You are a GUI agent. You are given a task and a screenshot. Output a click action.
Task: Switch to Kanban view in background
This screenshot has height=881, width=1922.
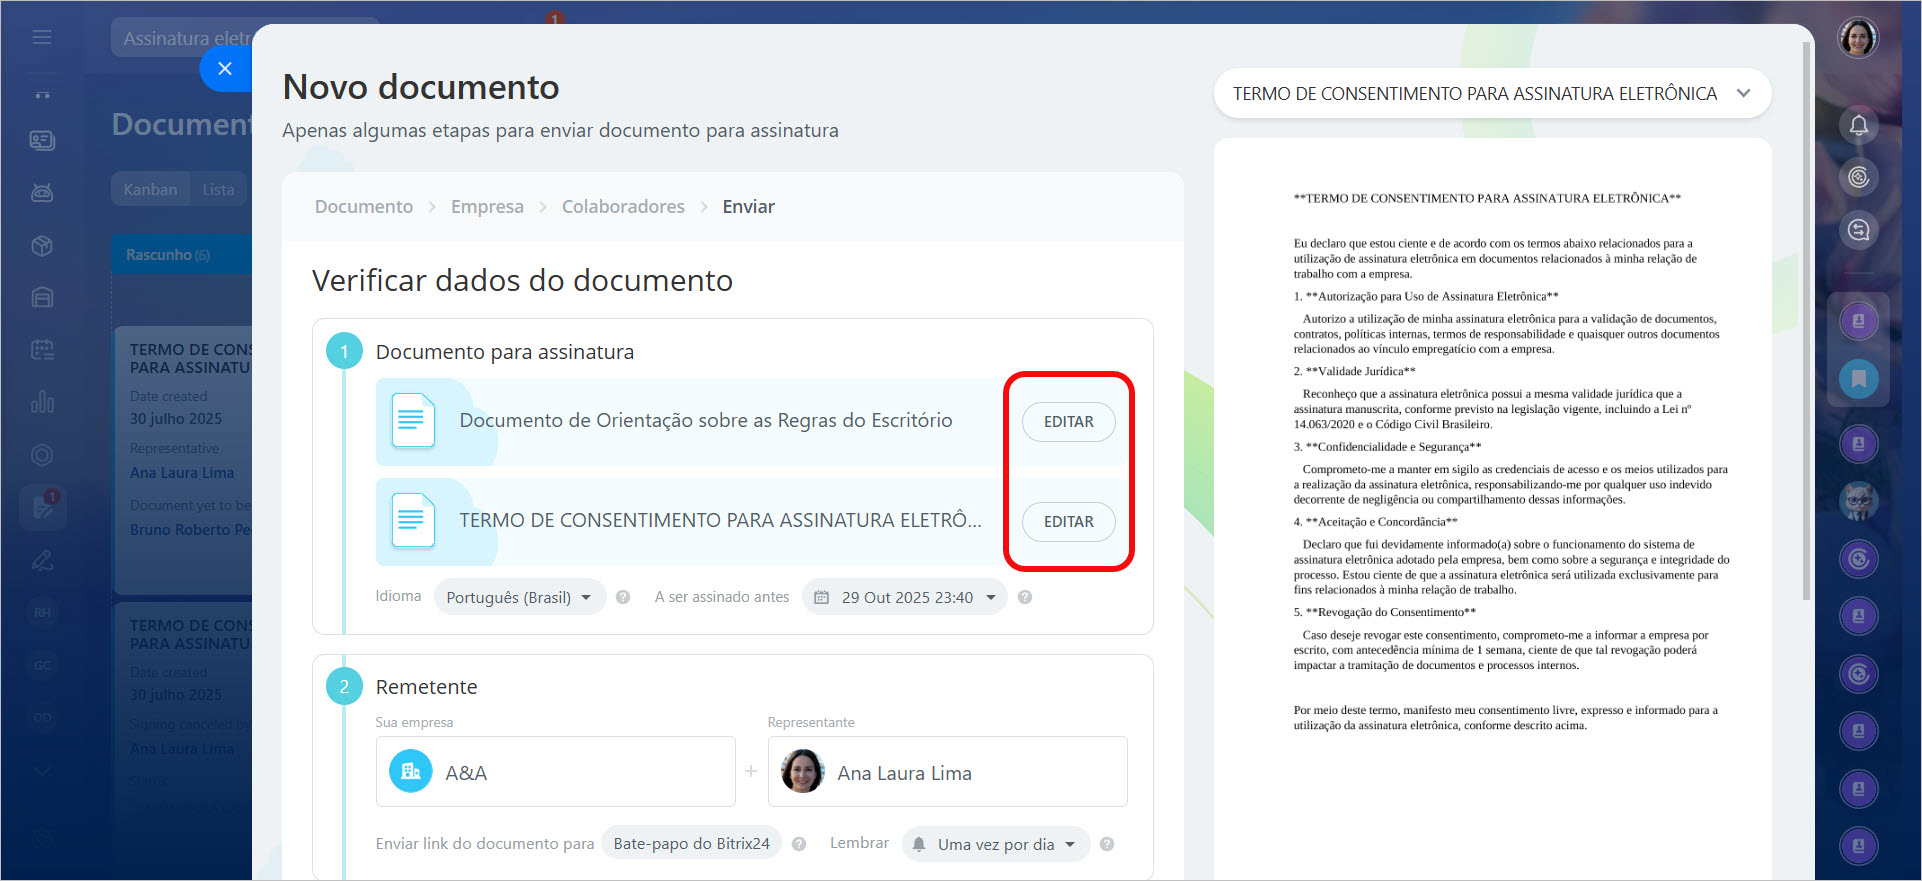click(150, 189)
